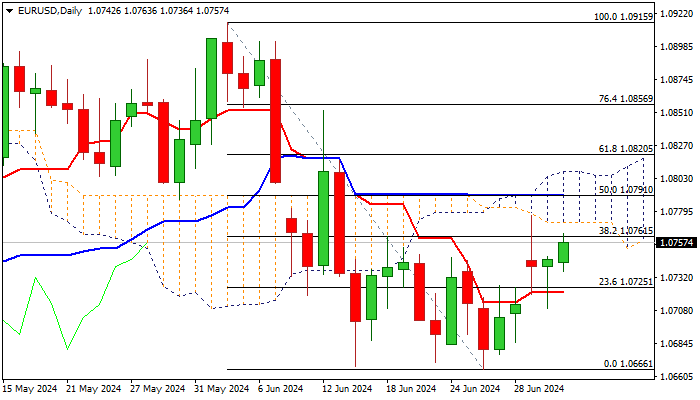Select the 0.0 1.06661 Fibonacci label

[x=628, y=364]
